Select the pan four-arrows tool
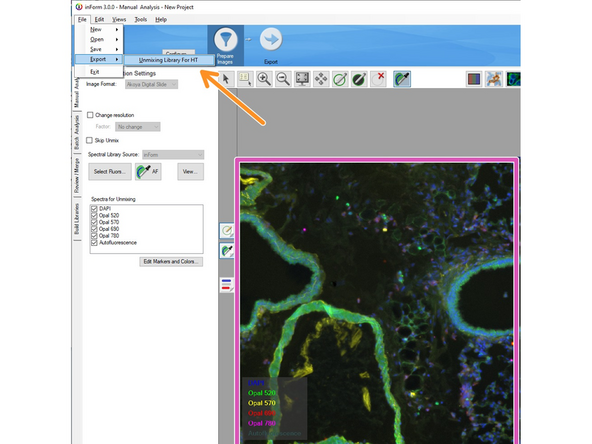Screen dimensions: 592x444 321,79
